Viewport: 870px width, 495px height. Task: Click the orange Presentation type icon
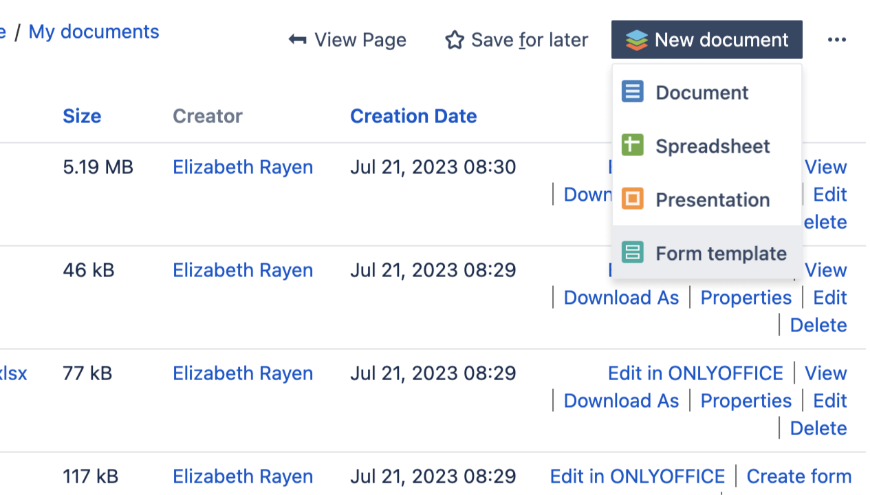(x=632, y=200)
